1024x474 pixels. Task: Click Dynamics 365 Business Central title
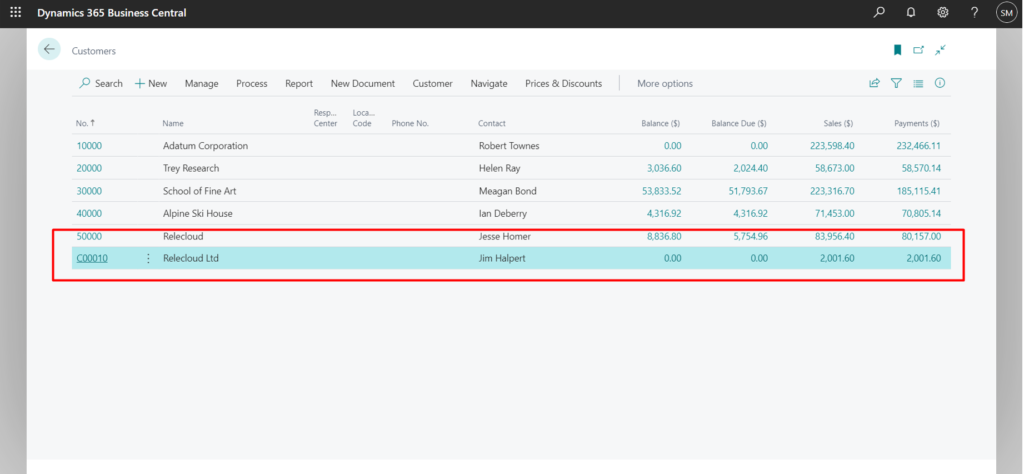(x=112, y=13)
